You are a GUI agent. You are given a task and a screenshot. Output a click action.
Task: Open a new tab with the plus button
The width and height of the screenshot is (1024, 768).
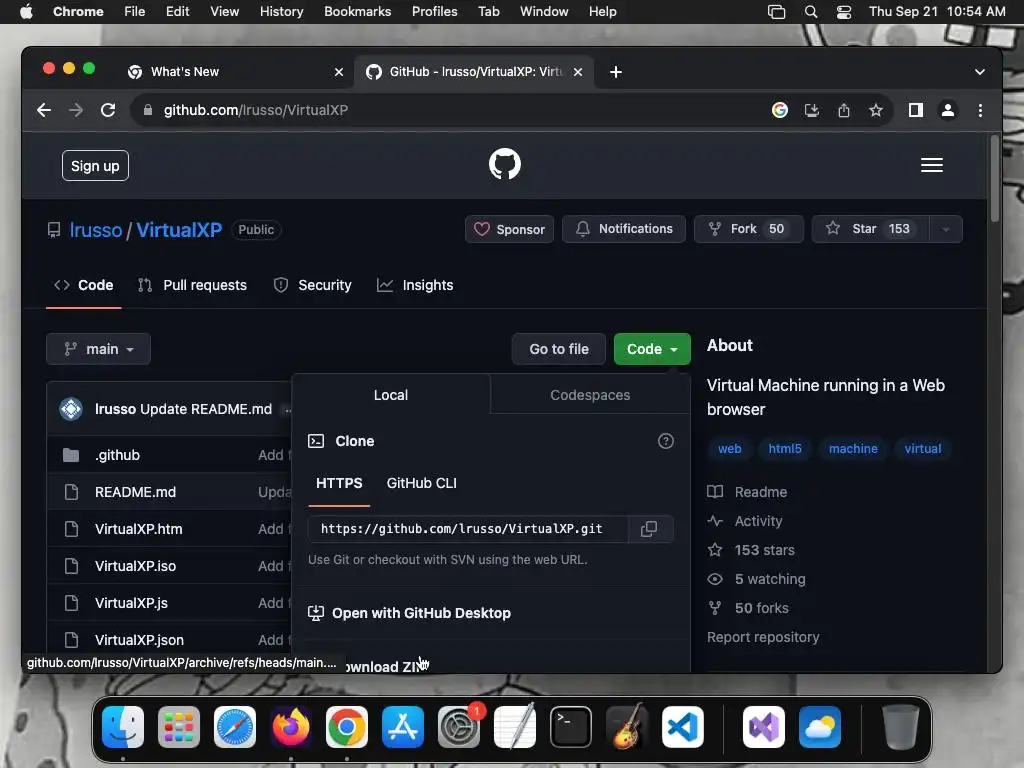(616, 72)
